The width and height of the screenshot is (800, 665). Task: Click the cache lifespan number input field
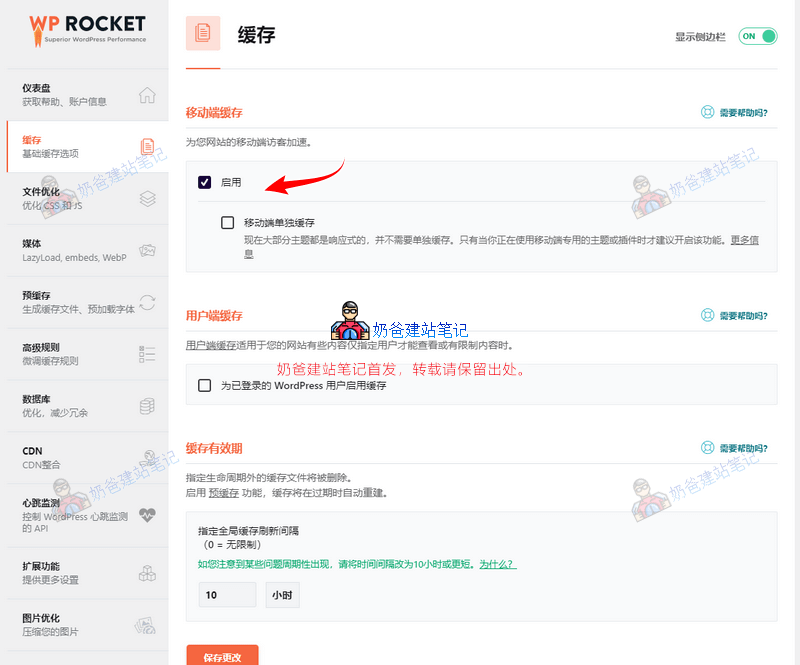(x=227, y=595)
